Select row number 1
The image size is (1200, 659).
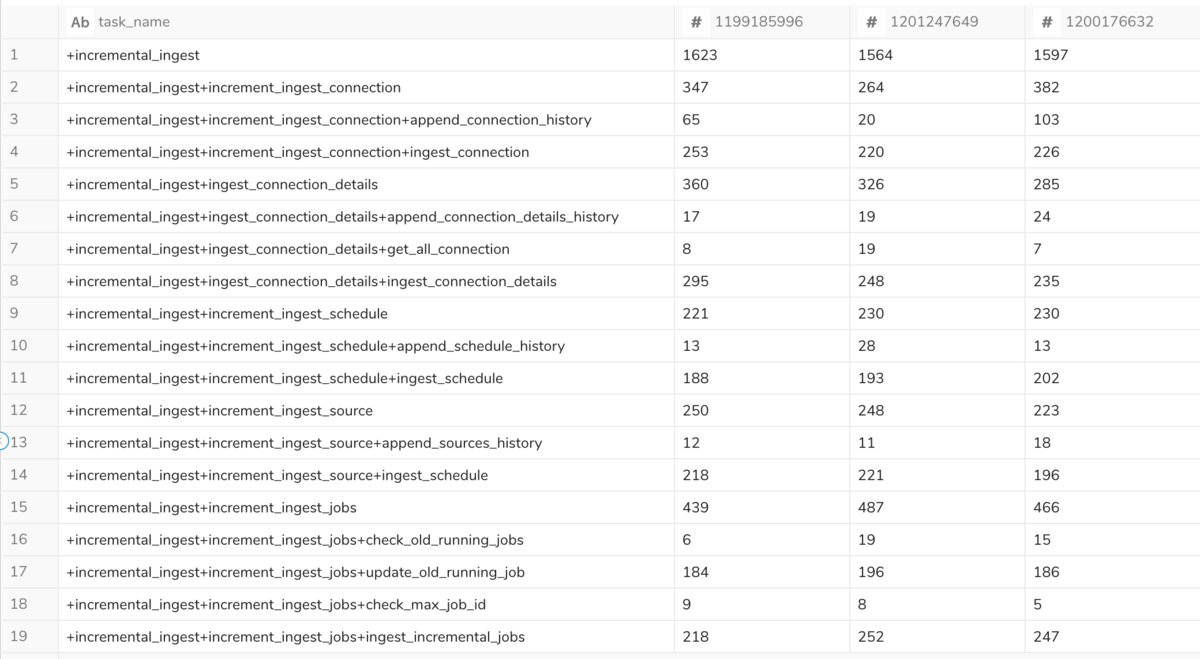tap(14, 55)
